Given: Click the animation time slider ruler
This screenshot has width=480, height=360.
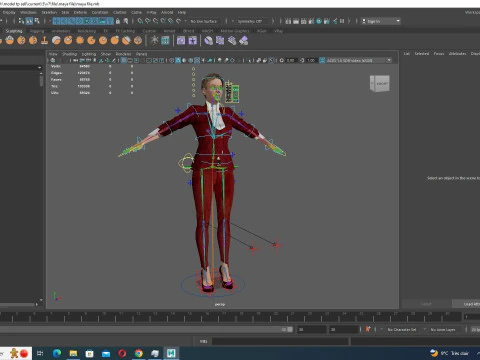Looking at the screenshot, I should pyautogui.click(x=230, y=317).
